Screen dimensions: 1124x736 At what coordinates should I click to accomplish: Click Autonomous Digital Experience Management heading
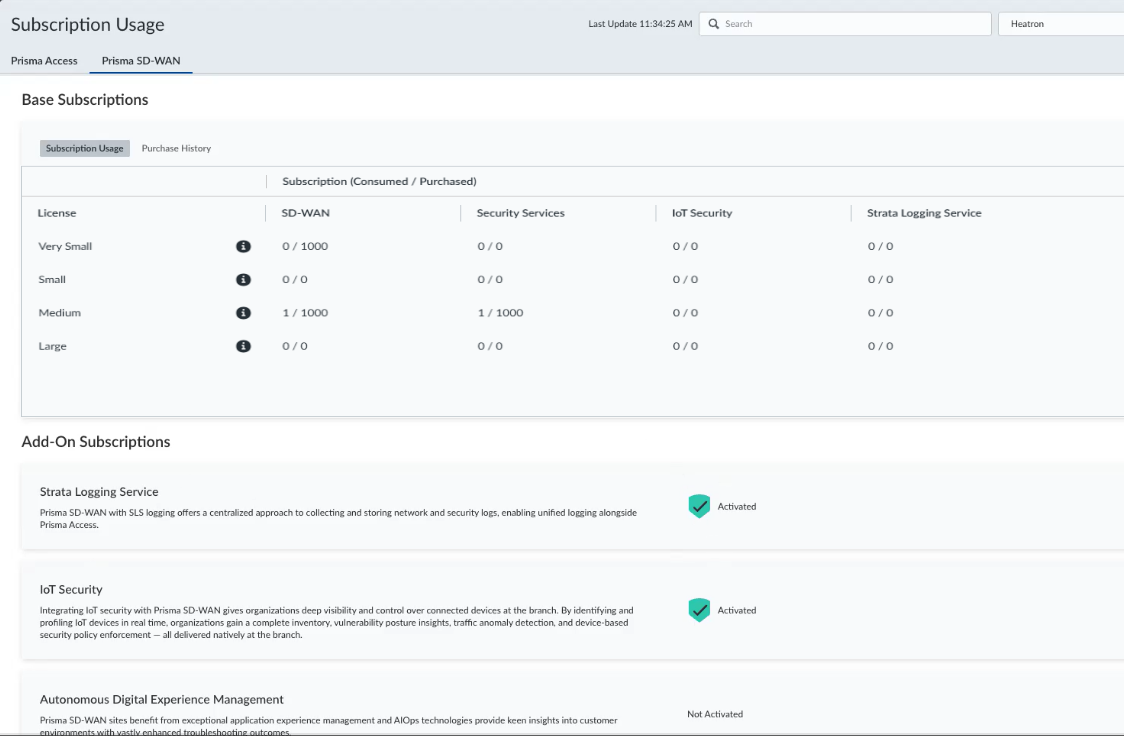click(x=162, y=700)
